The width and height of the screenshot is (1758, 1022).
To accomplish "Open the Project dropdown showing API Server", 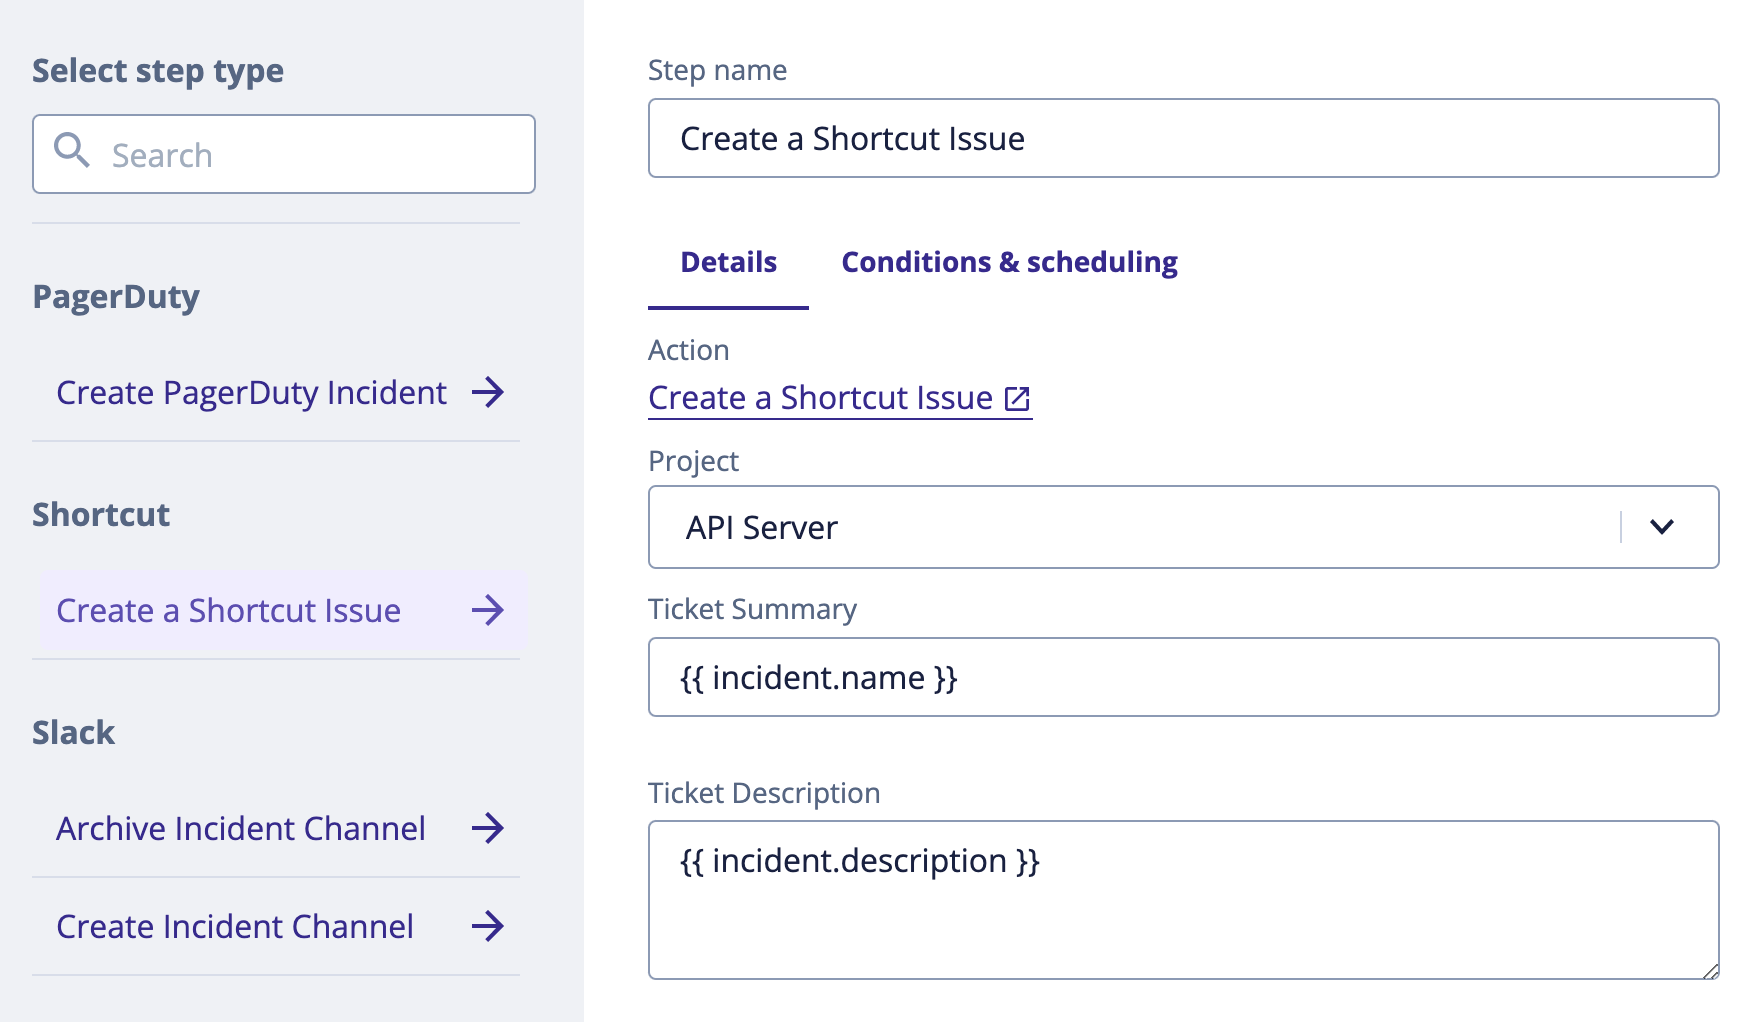I will (1130, 527).
